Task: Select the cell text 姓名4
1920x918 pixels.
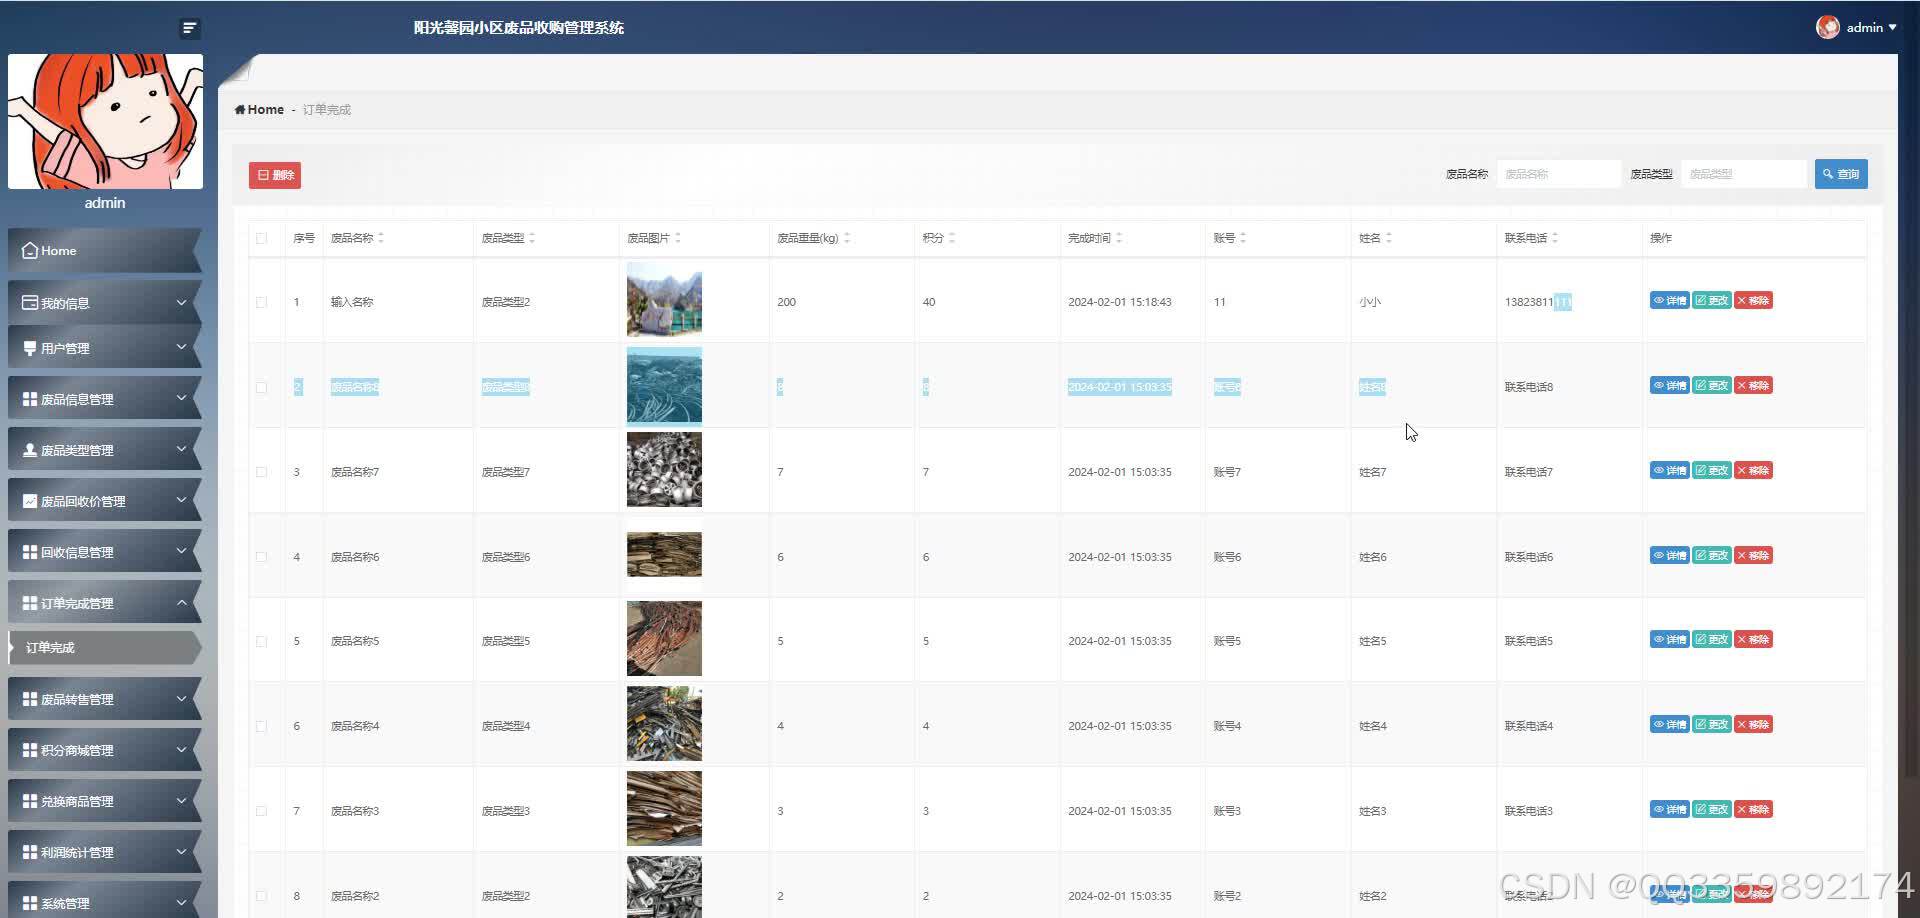Action: 1373,726
